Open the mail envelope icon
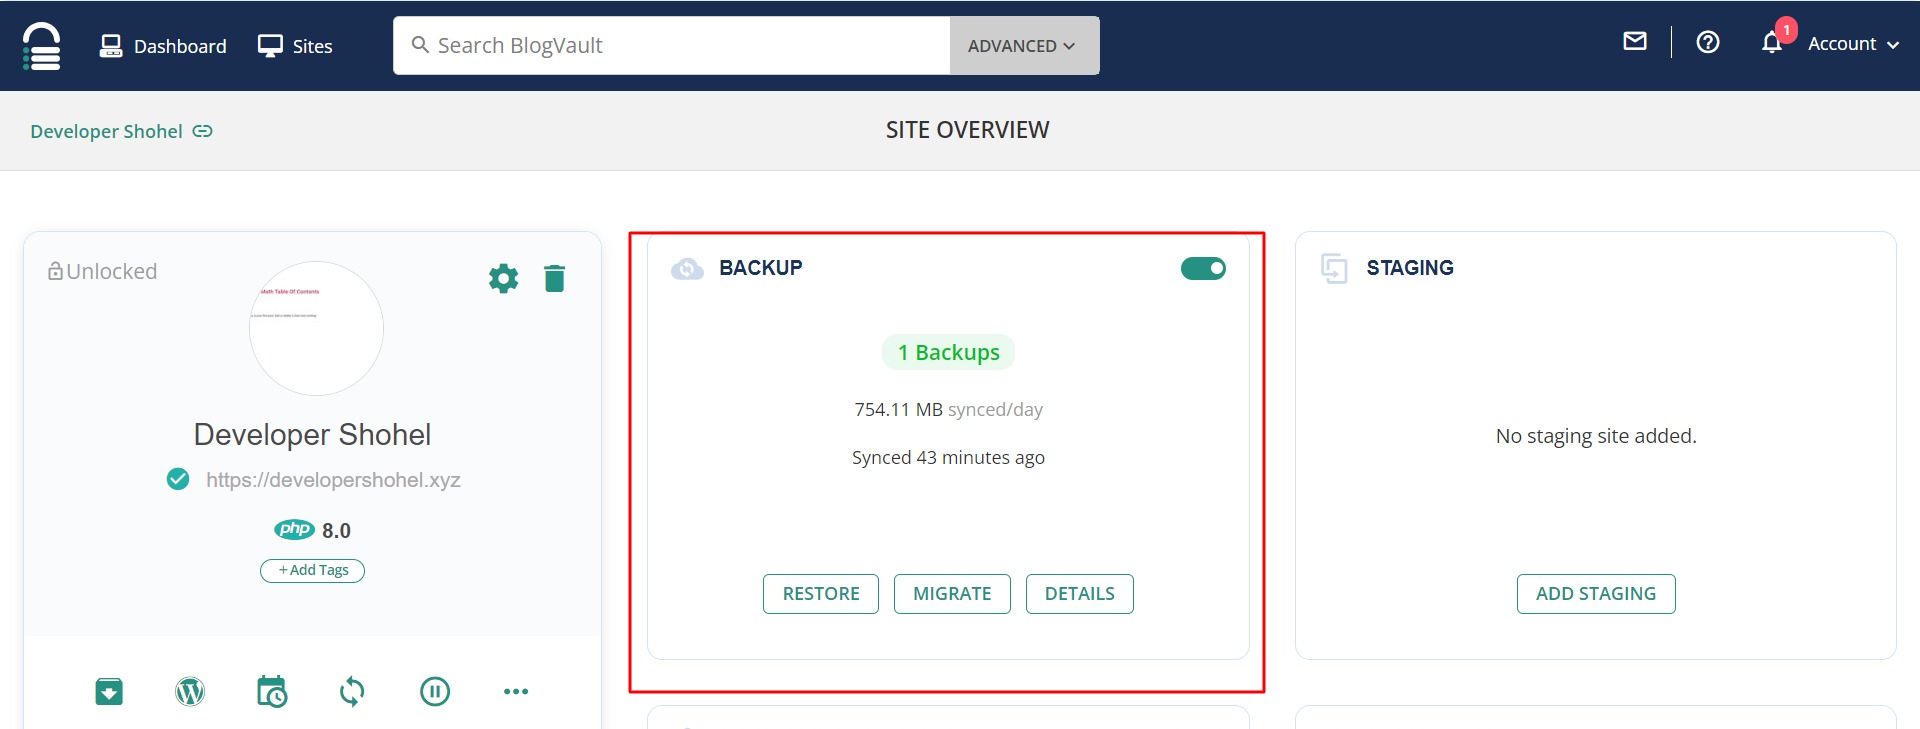 (x=1635, y=41)
